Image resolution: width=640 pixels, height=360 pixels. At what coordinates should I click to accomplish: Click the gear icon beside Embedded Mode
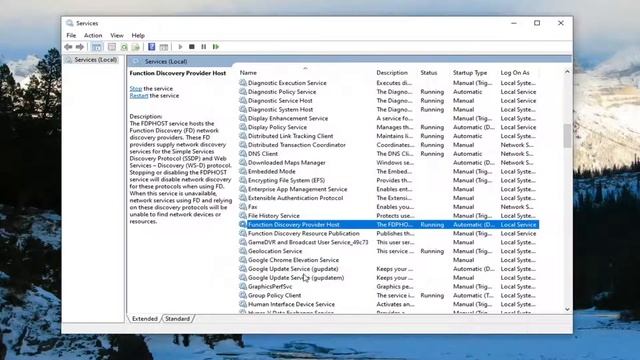[243, 171]
